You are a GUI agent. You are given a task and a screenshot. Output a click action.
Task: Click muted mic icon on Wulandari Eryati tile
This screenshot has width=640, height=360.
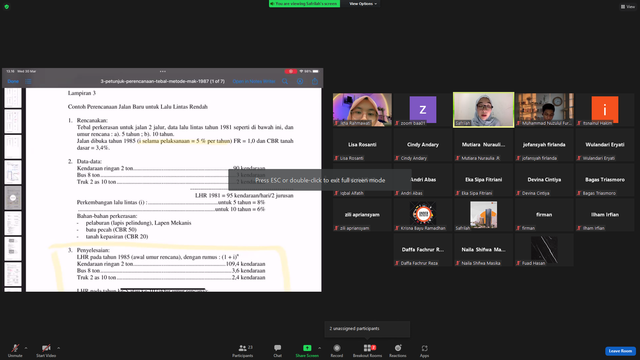tap(579, 158)
